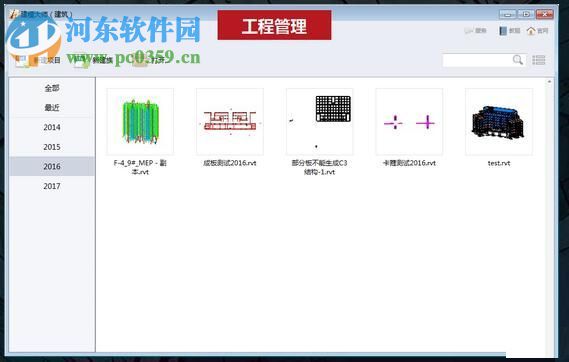Click the scroll-up arrow of file list

pos(549,82)
